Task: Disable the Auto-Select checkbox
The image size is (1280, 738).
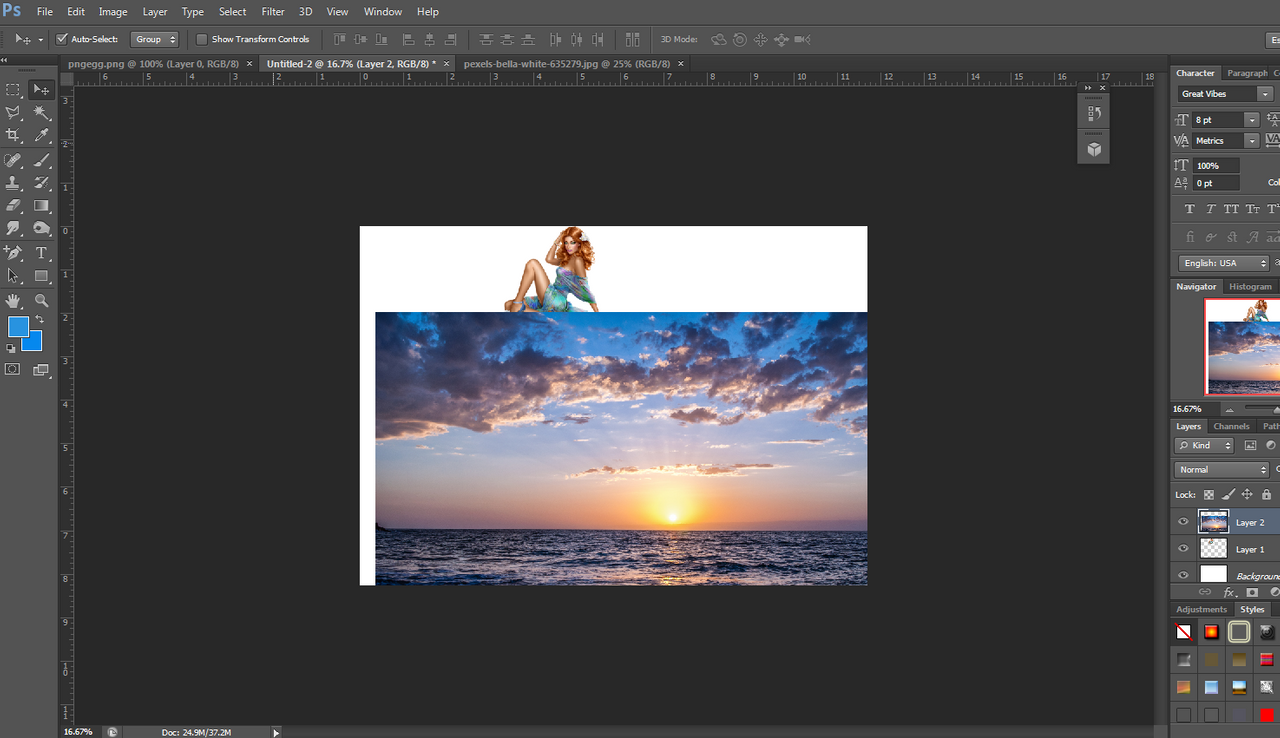Action: pos(62,39)
